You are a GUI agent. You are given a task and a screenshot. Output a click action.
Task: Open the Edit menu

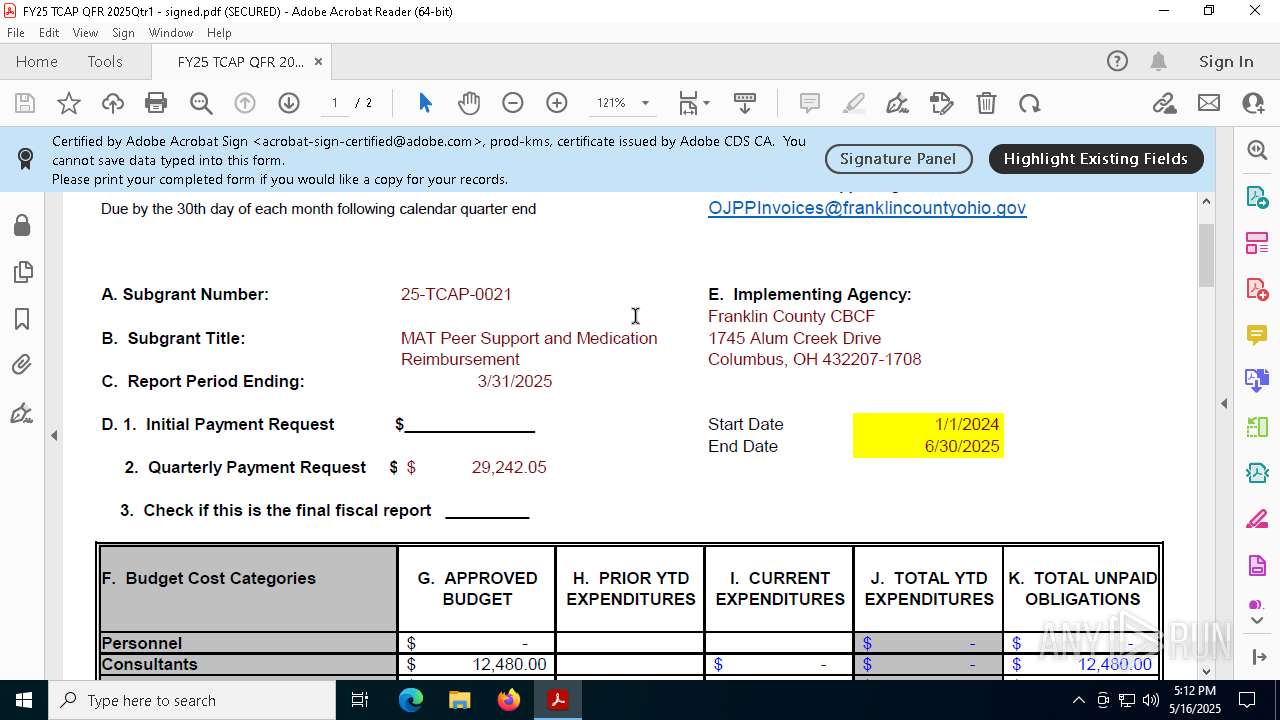point(49,33)
